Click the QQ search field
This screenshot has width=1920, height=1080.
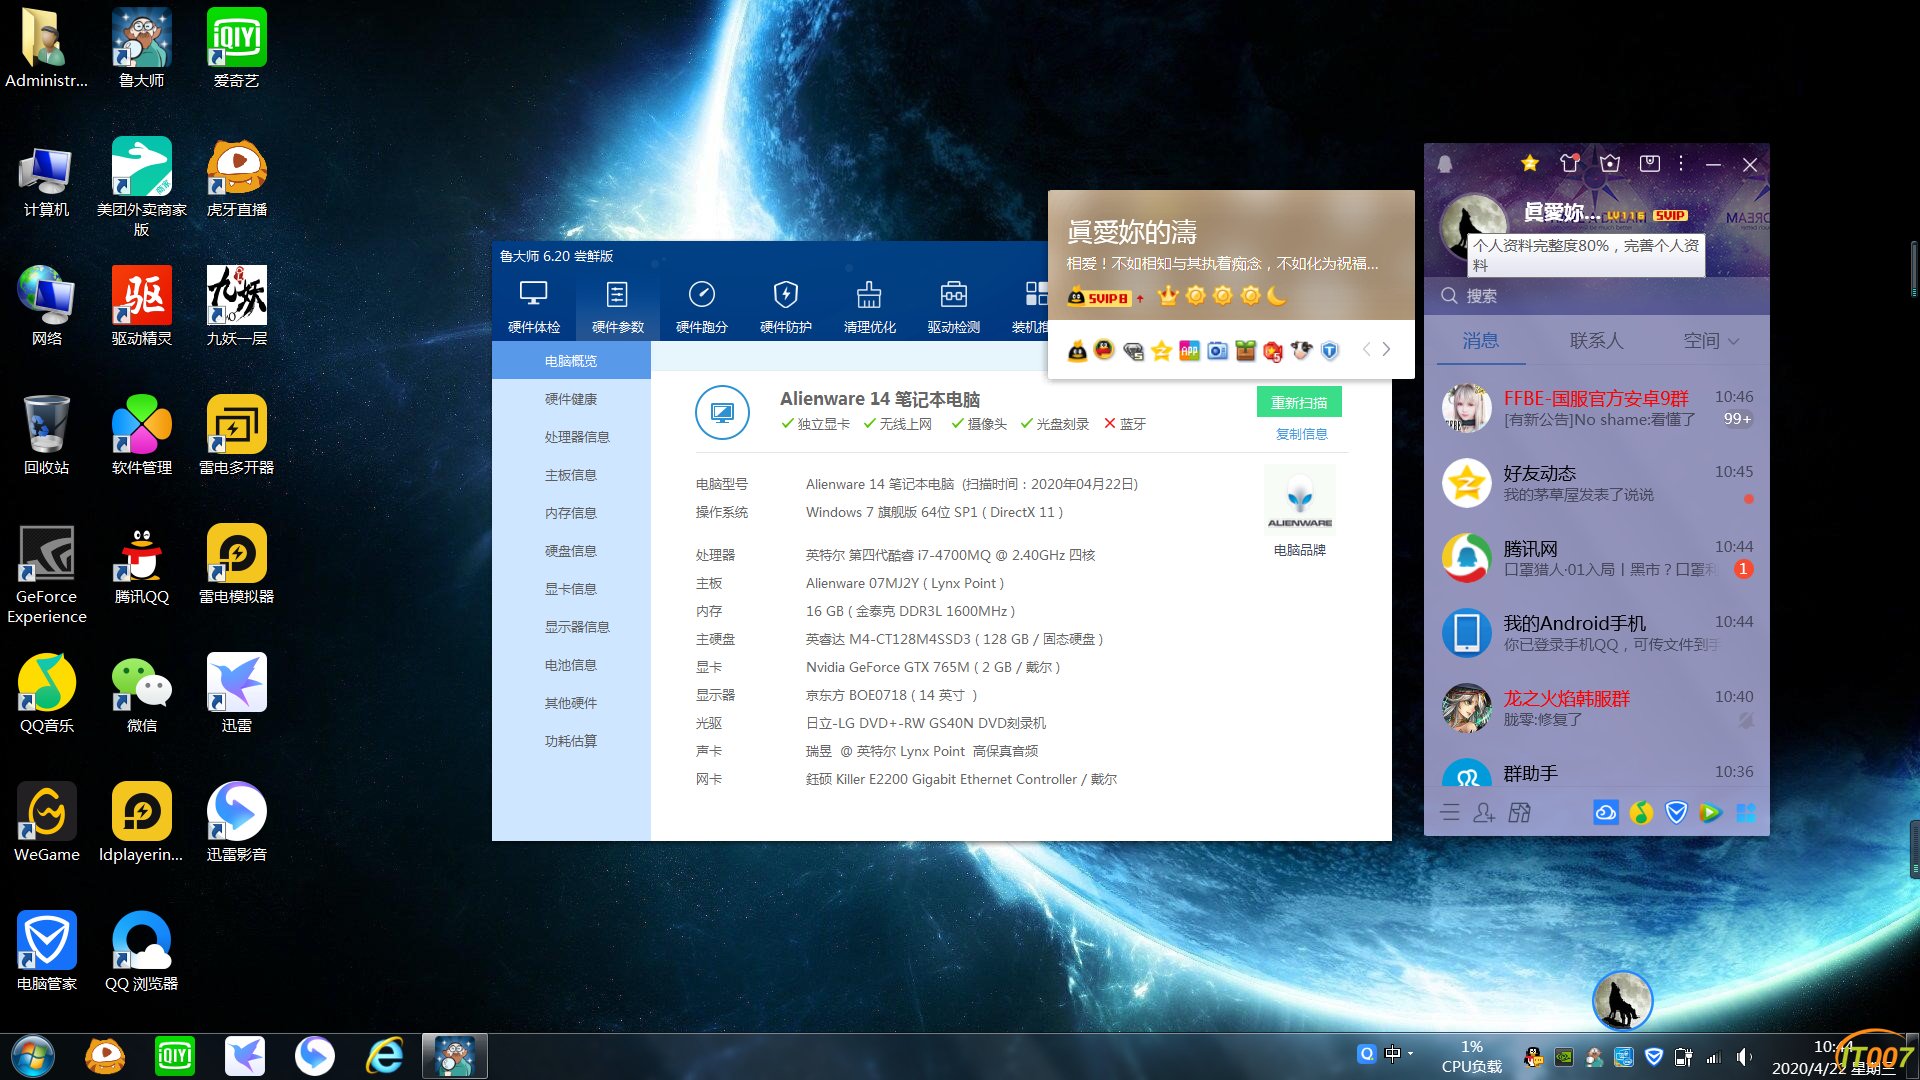[1597, 296]
